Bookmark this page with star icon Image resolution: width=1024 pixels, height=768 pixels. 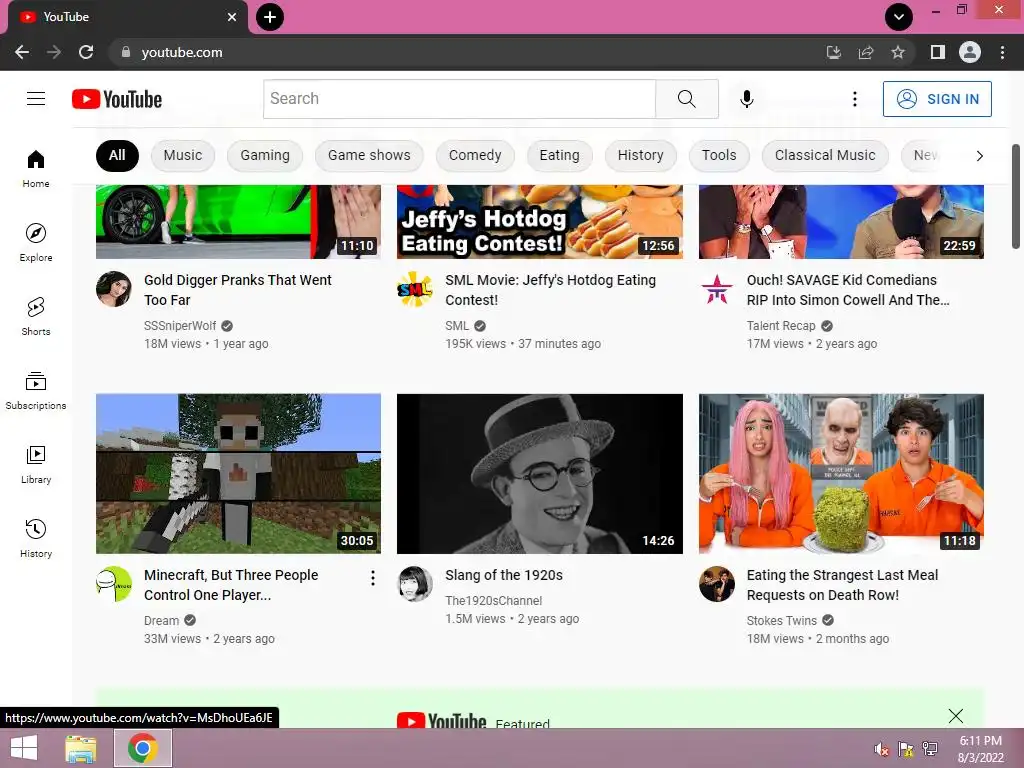pyautogui.click(x=898, y=52)
